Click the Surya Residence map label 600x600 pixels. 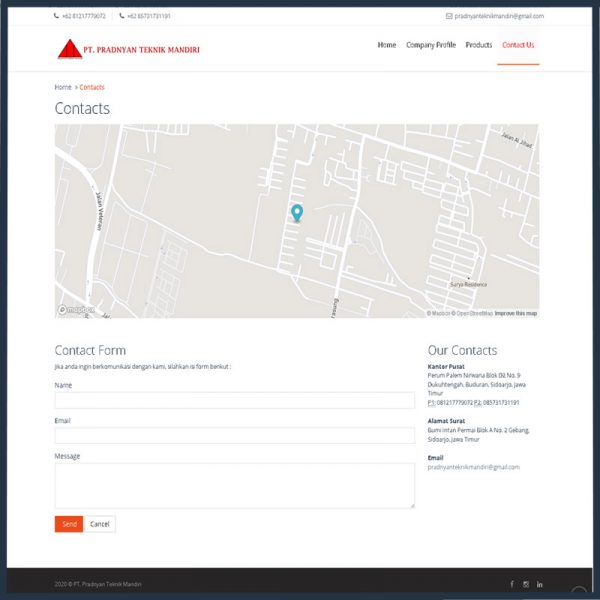point(468,284)
